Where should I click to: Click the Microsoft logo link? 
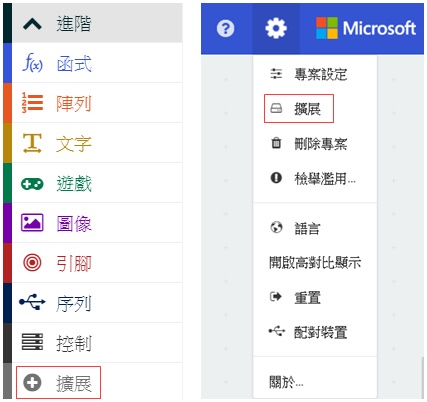coord(366,28)
